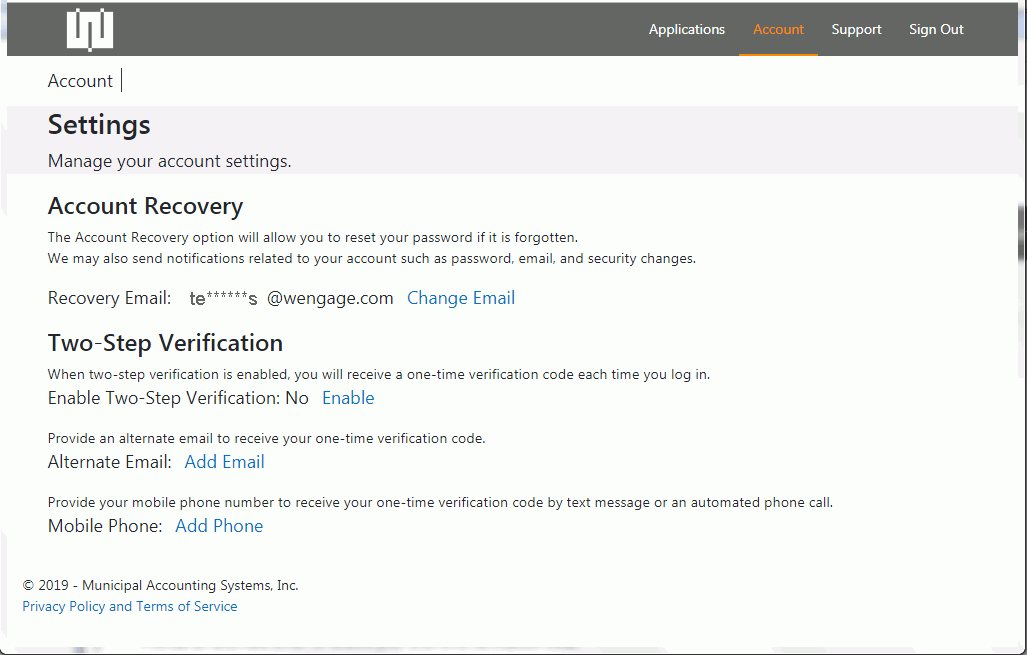Click the 'Recovery Email:' label

click(110, 298)
